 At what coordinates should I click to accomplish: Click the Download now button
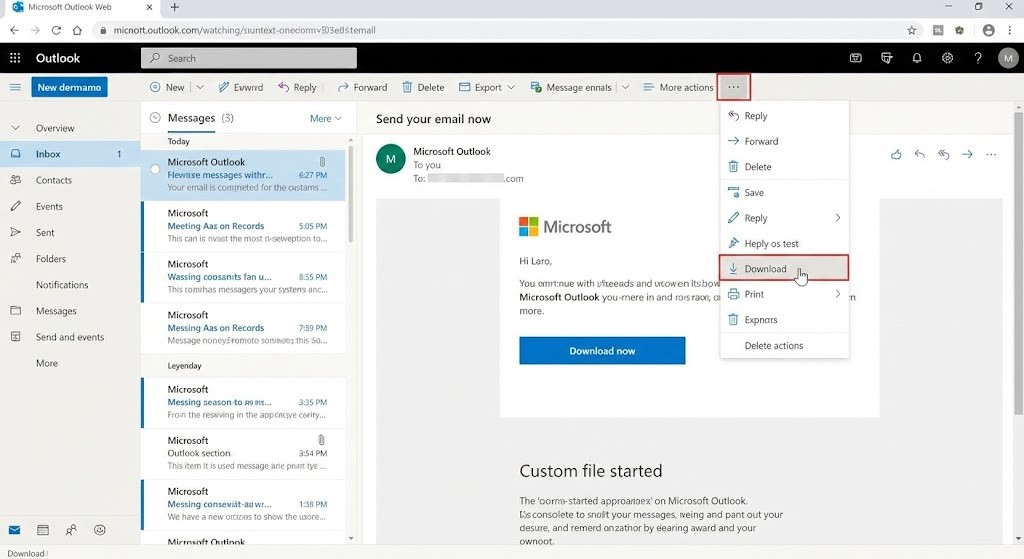[602, 351]
